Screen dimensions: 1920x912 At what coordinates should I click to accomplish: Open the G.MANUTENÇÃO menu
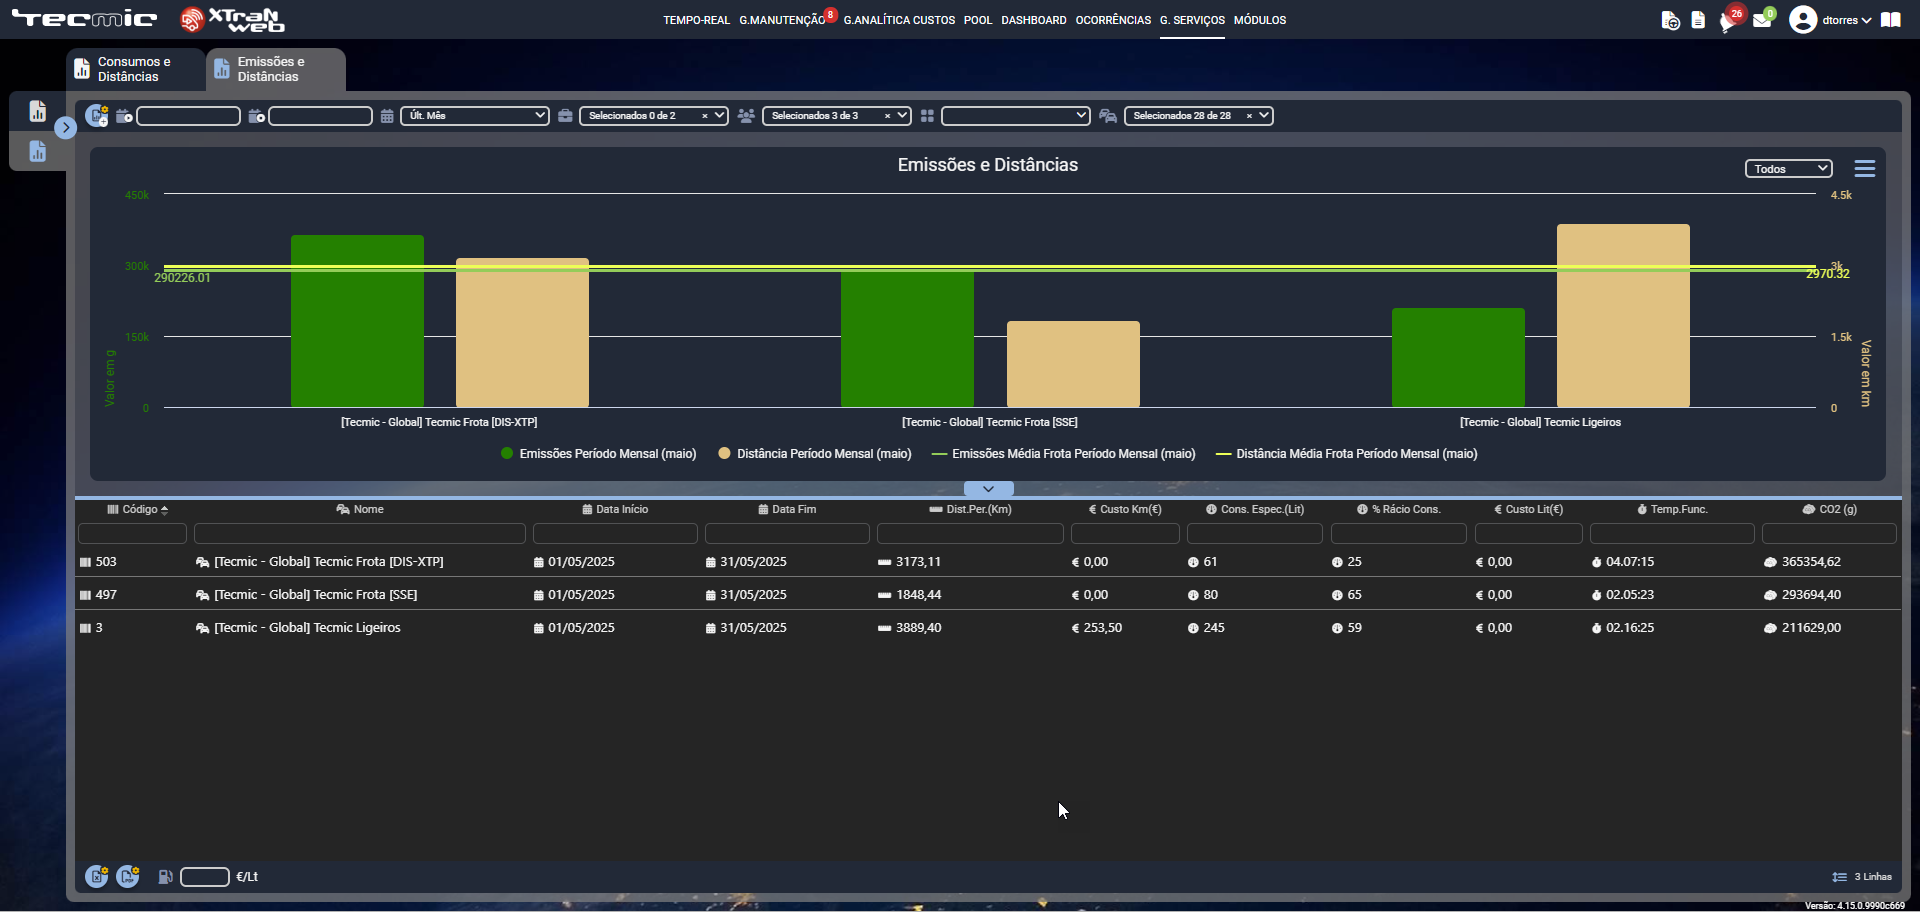click(x=782, y=20)
